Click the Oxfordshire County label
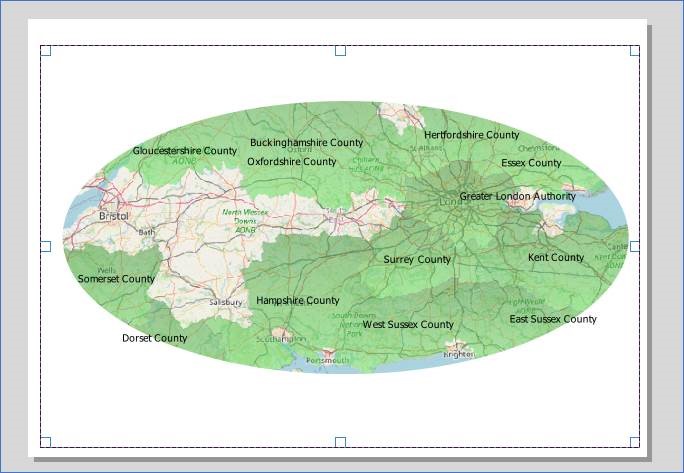The image size is (684, 473). point(291,161)
